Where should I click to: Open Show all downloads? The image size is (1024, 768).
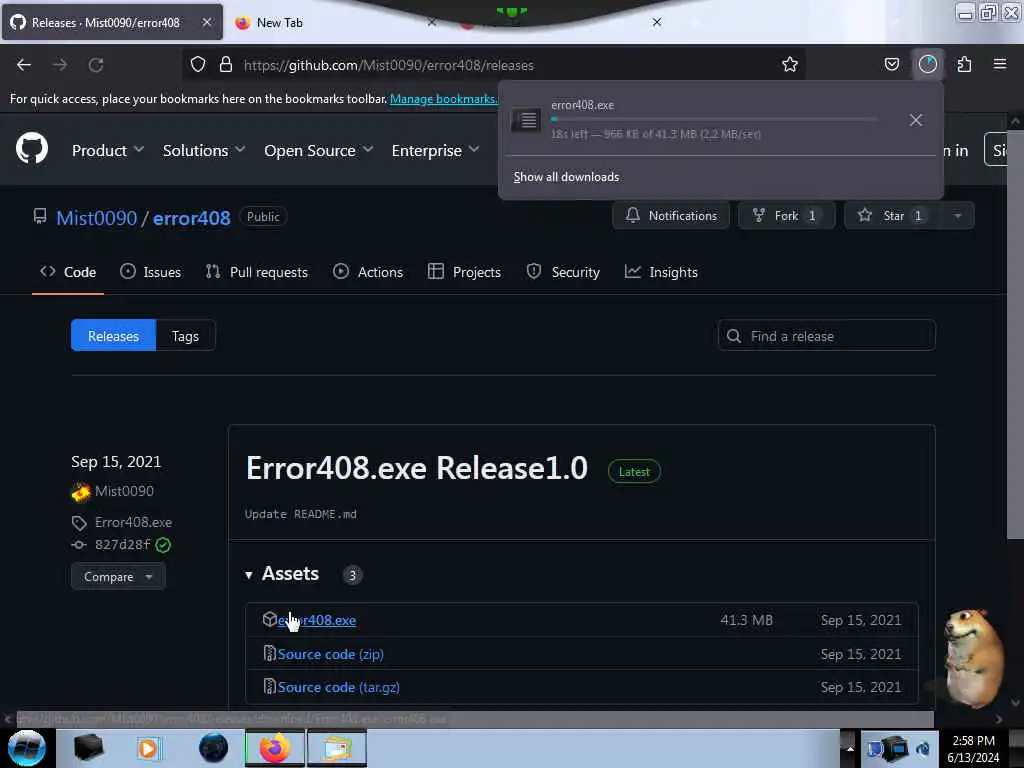pyautogui.click(x=566, y=177)
